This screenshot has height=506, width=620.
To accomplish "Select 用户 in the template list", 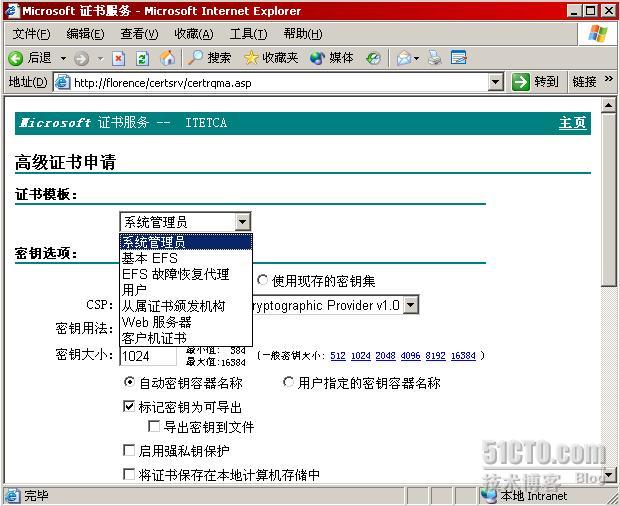I will (x=186, y=290).
